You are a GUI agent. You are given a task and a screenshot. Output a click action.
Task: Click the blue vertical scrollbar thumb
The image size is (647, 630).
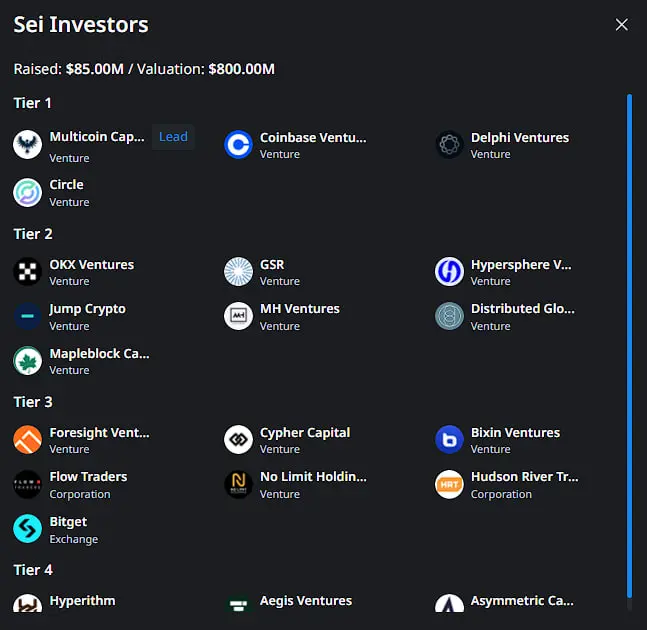pos(629,346)
